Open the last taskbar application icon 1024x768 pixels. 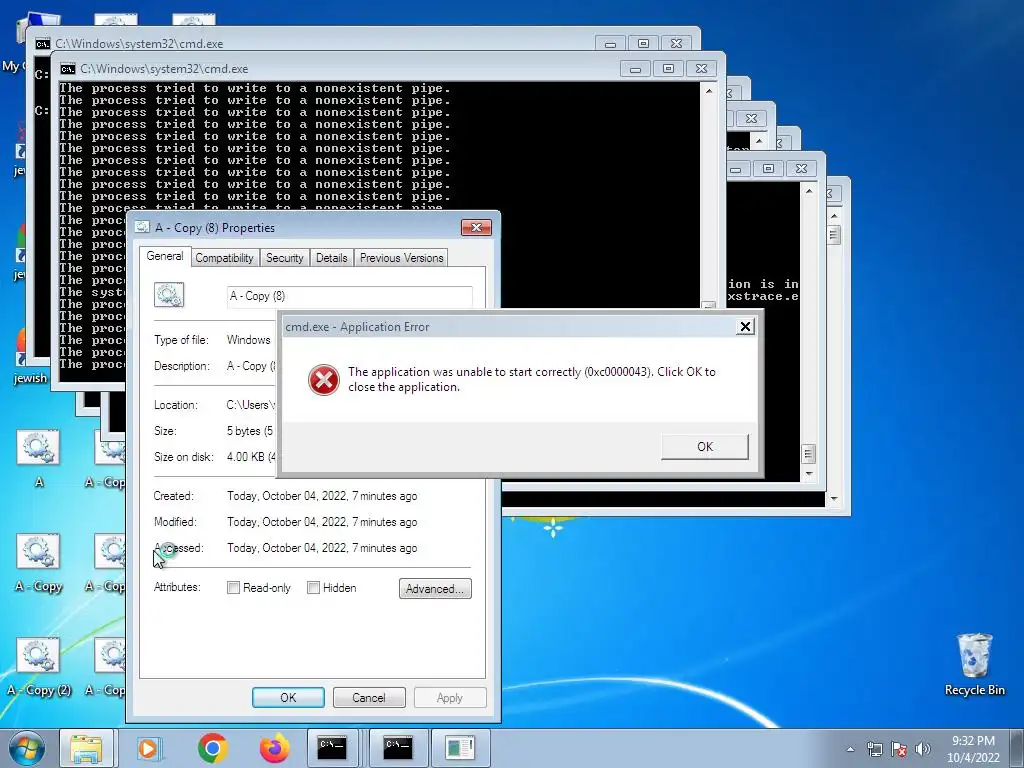460,748
